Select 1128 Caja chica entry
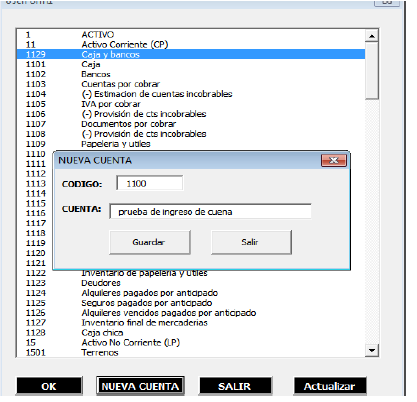The width and height of the screenshot is (417, 402). pos(191,333)
